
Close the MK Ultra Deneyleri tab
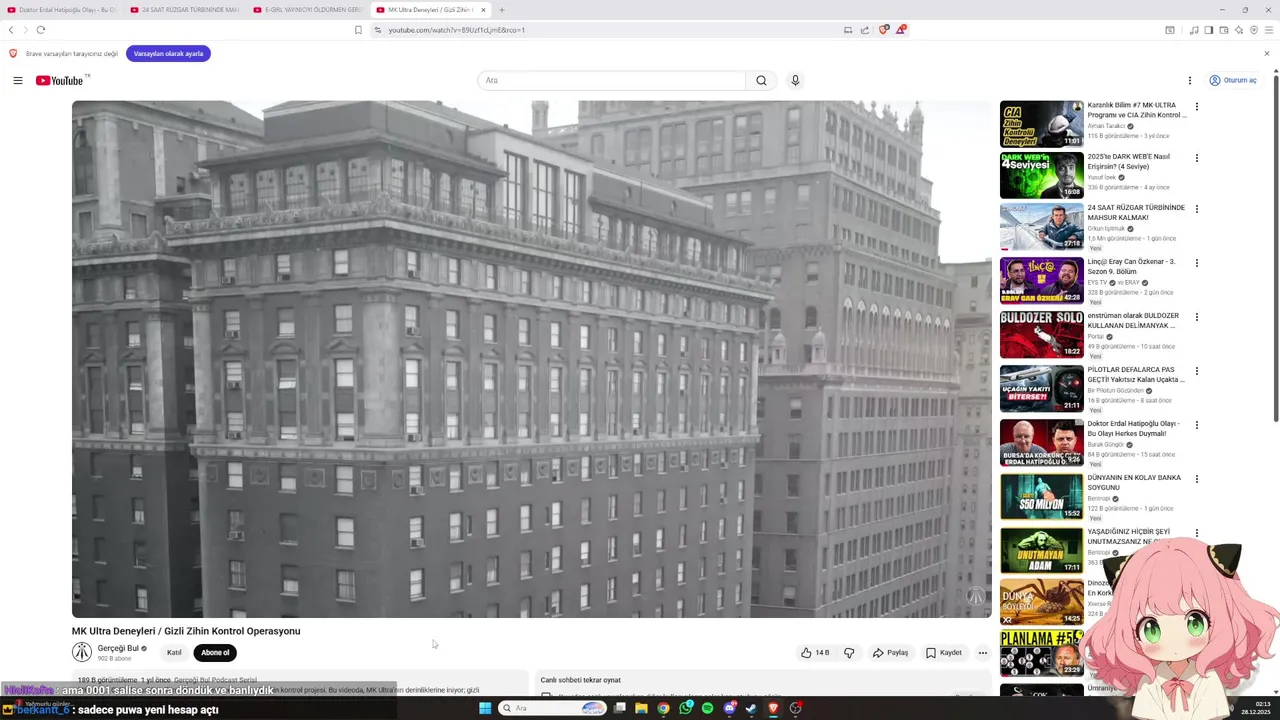[483, 10]
